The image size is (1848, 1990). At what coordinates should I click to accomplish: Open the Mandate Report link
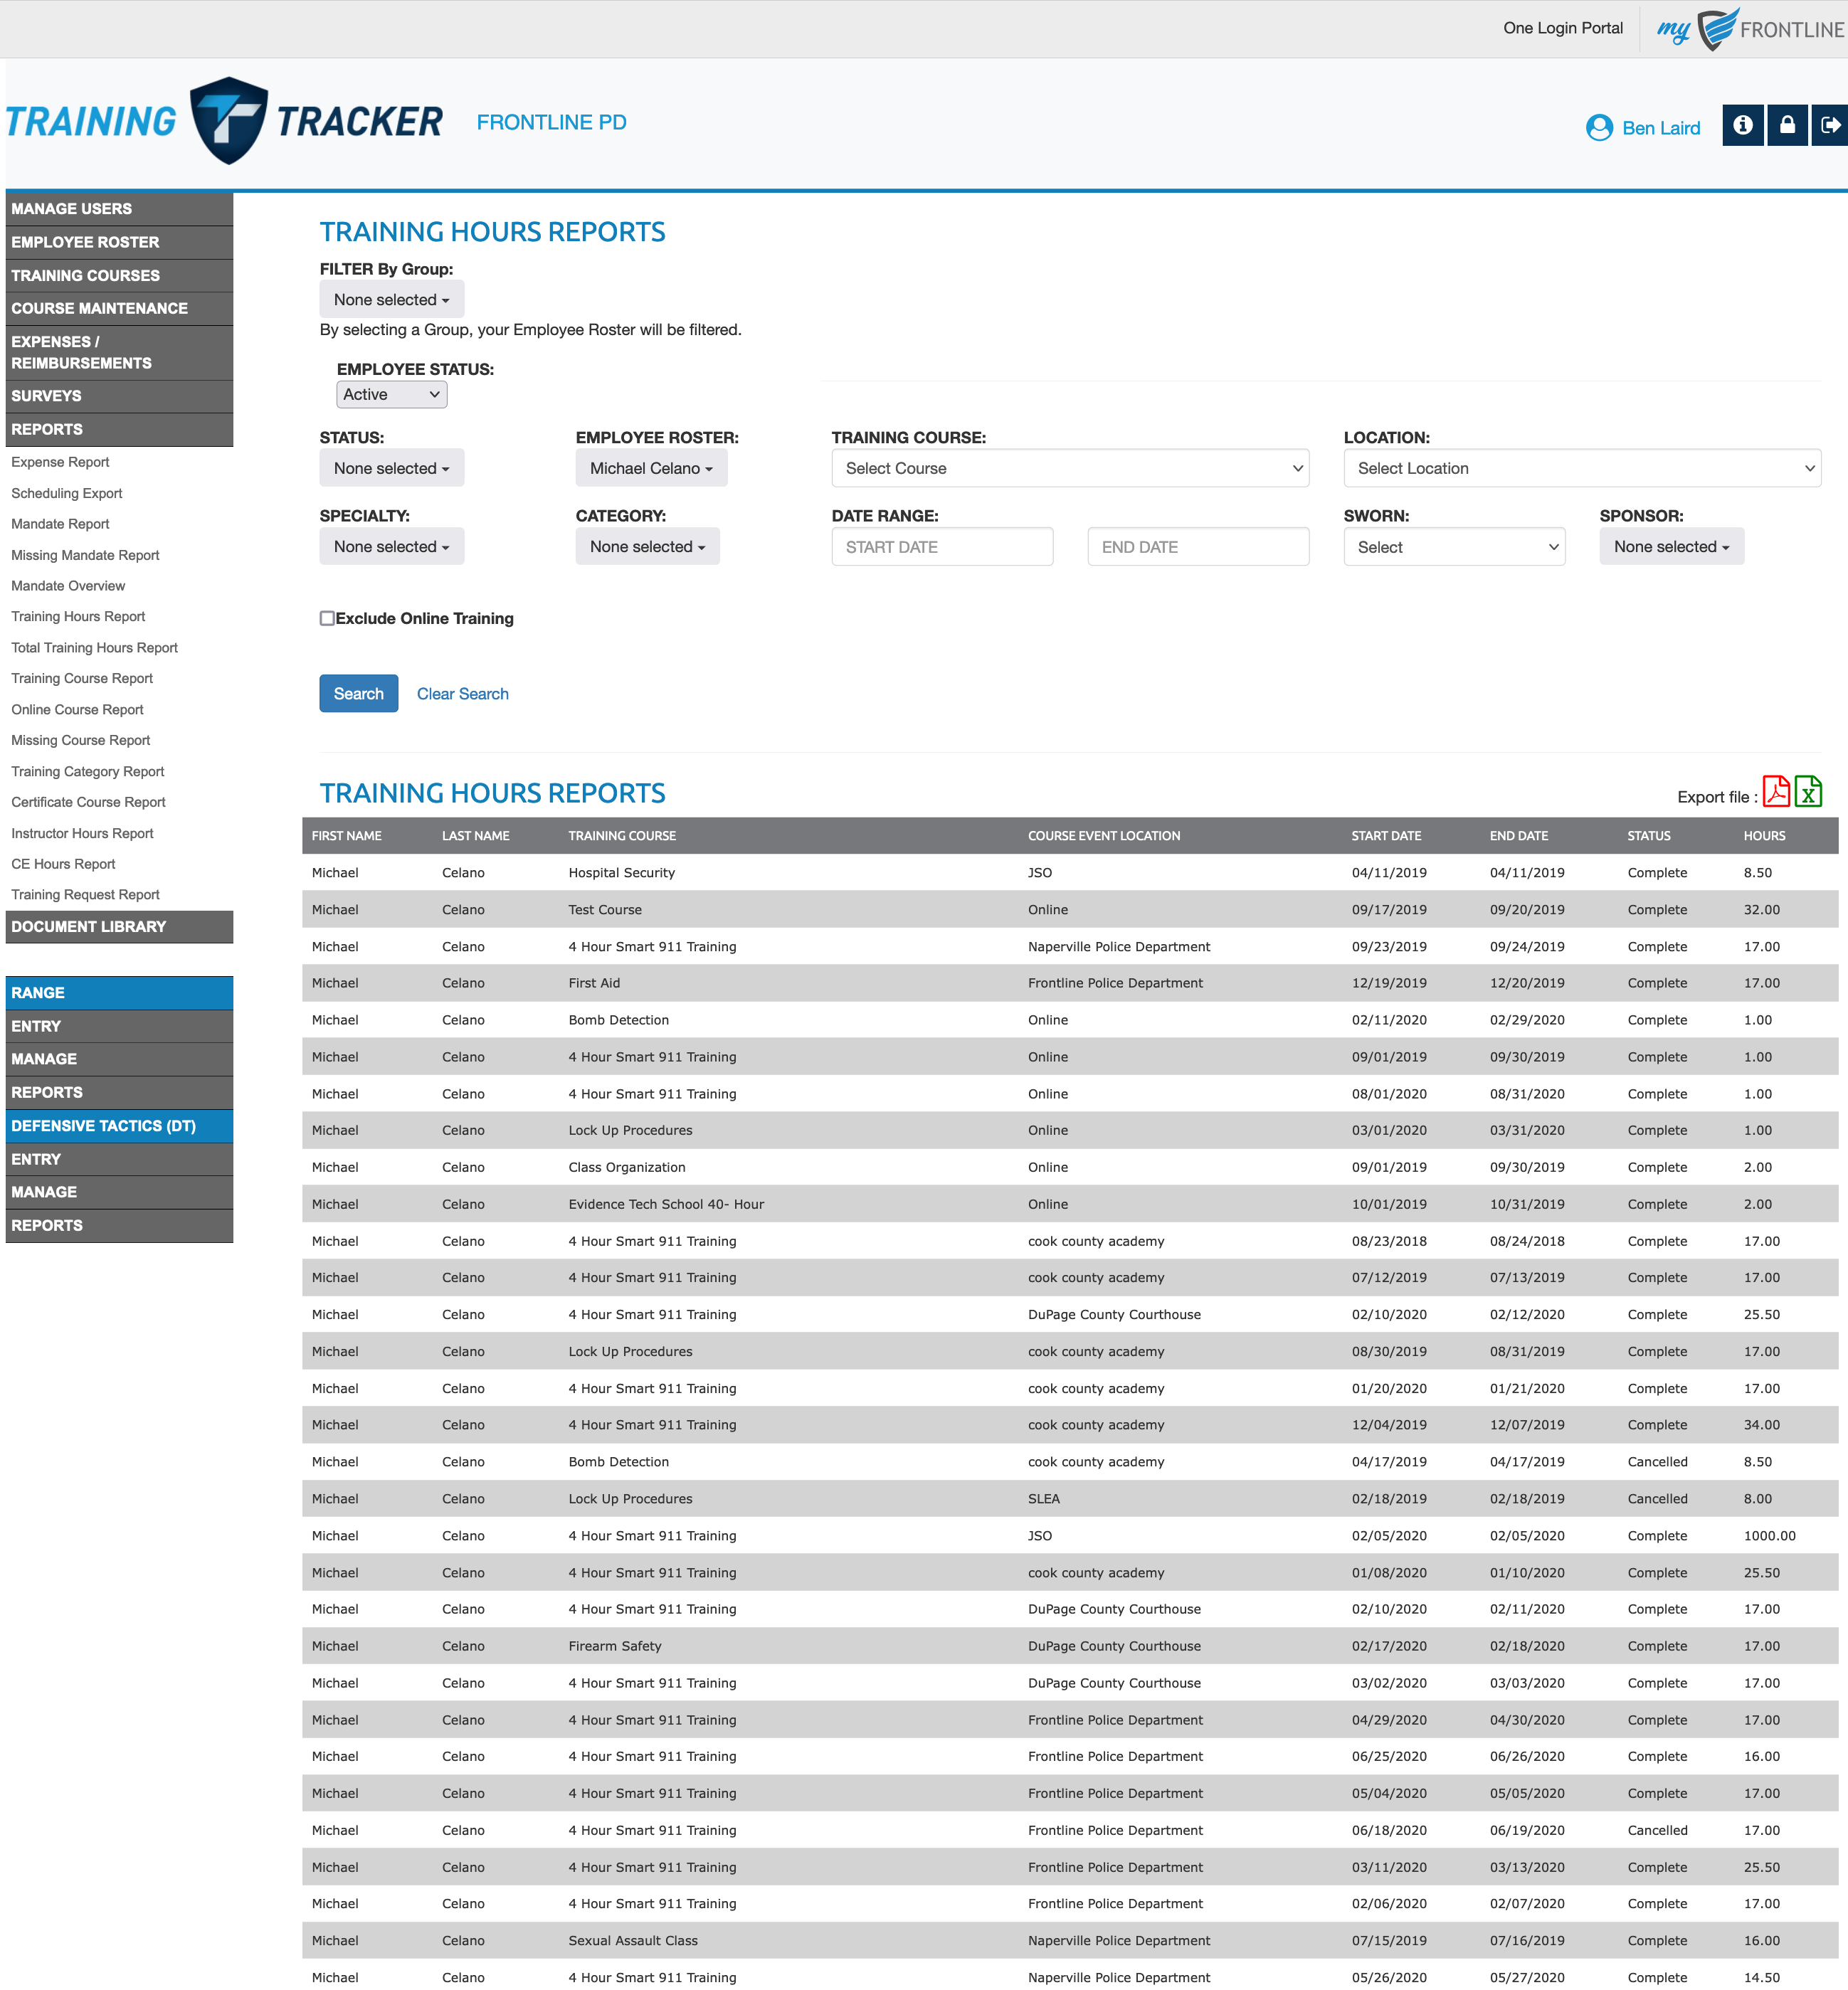click(60, 524)
